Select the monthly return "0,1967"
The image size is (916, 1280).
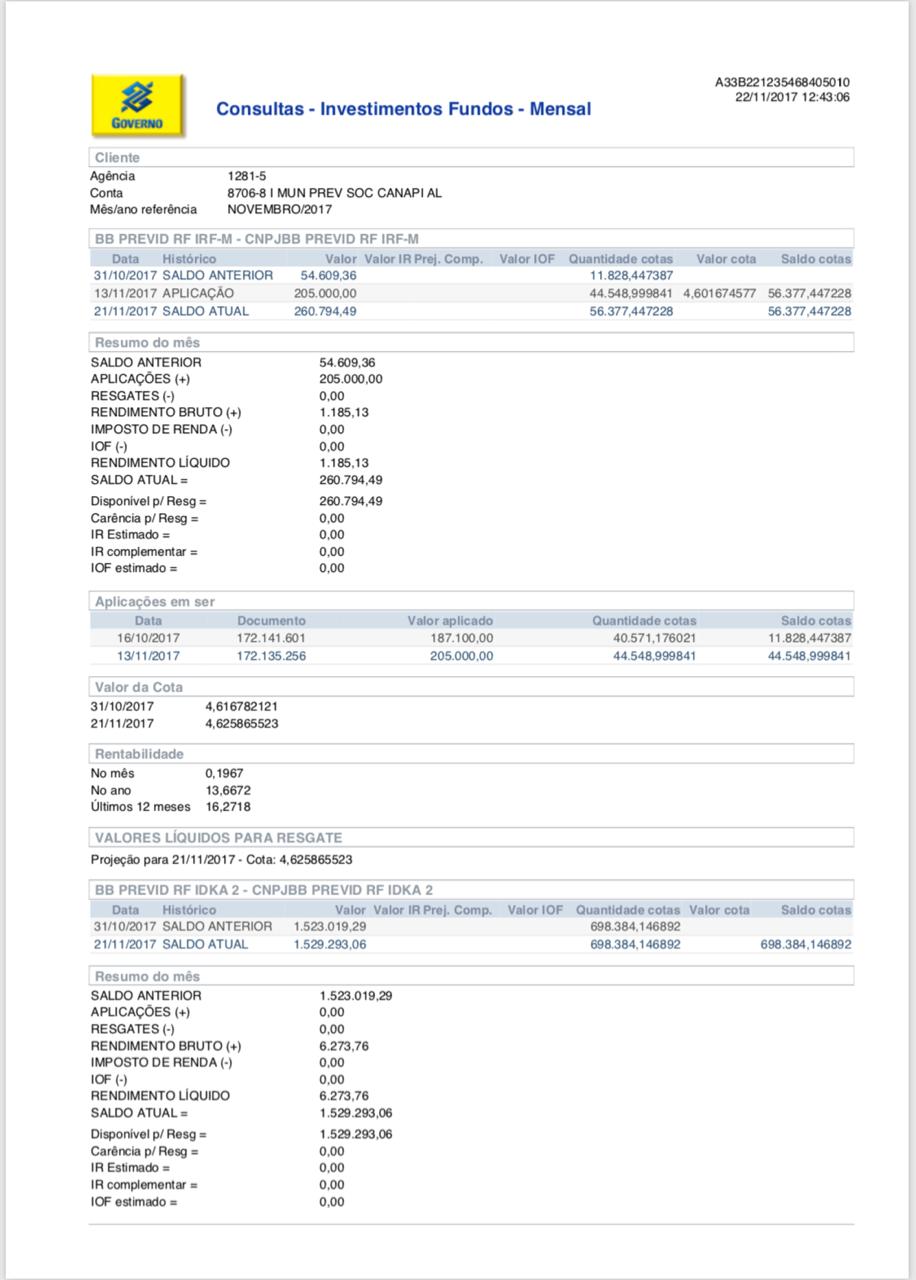224,773
